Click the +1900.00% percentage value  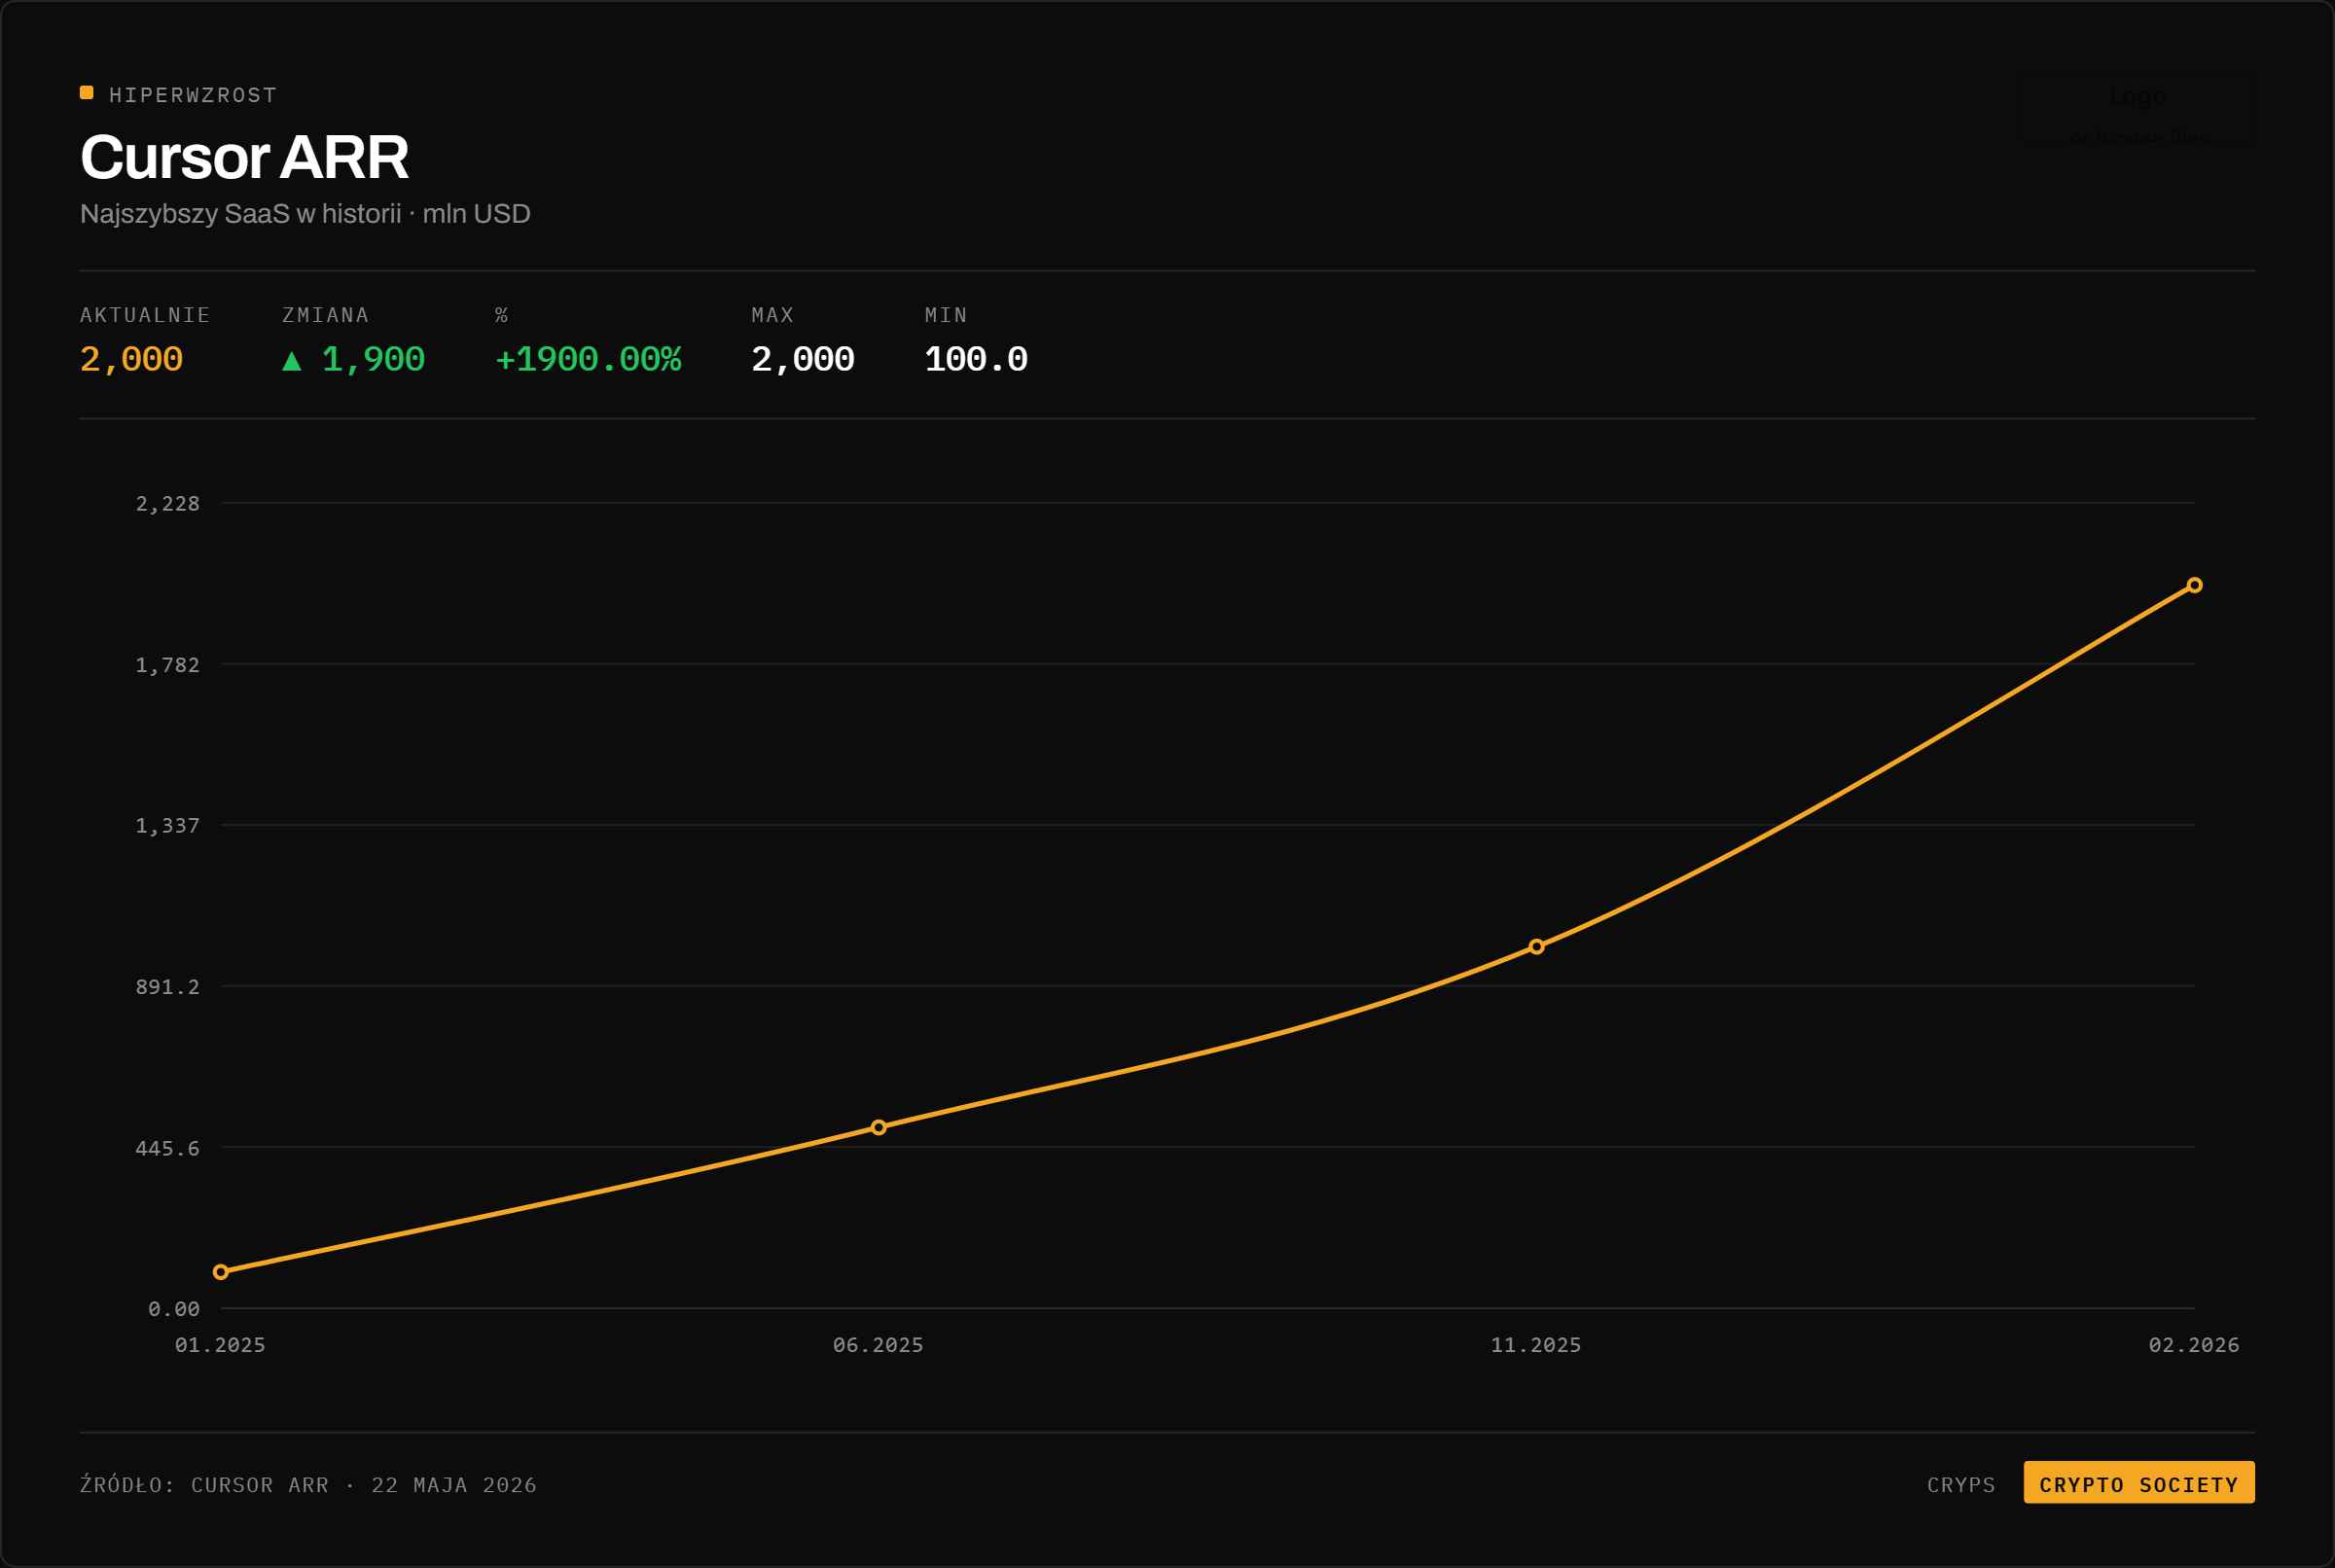(588, 360)
